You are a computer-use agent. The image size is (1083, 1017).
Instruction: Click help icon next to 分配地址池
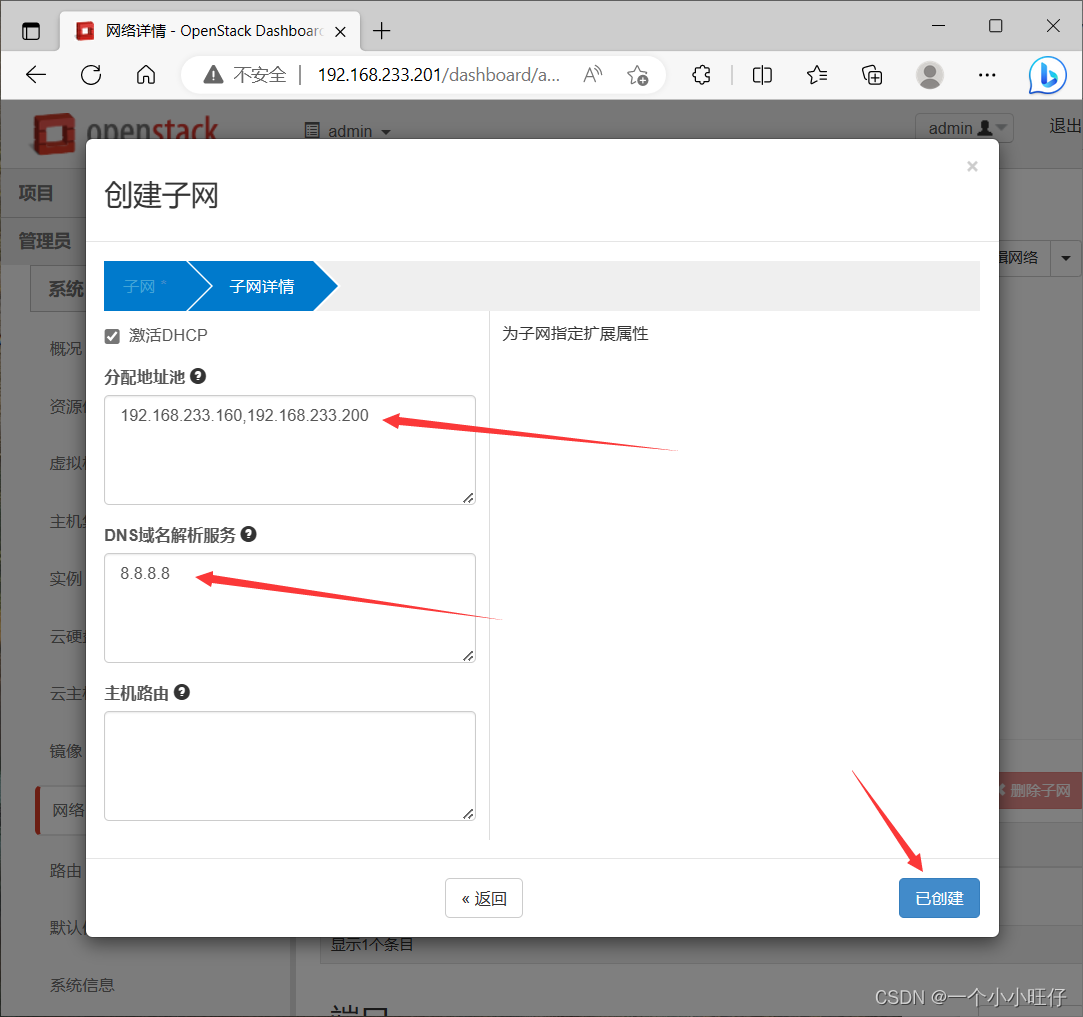point(198,376)
